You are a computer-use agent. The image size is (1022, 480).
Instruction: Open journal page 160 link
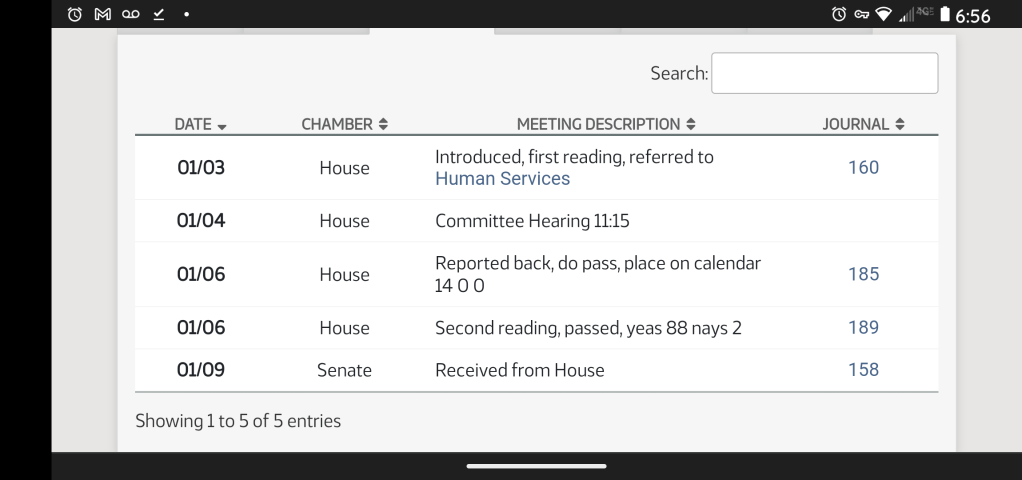click(863, 167)
